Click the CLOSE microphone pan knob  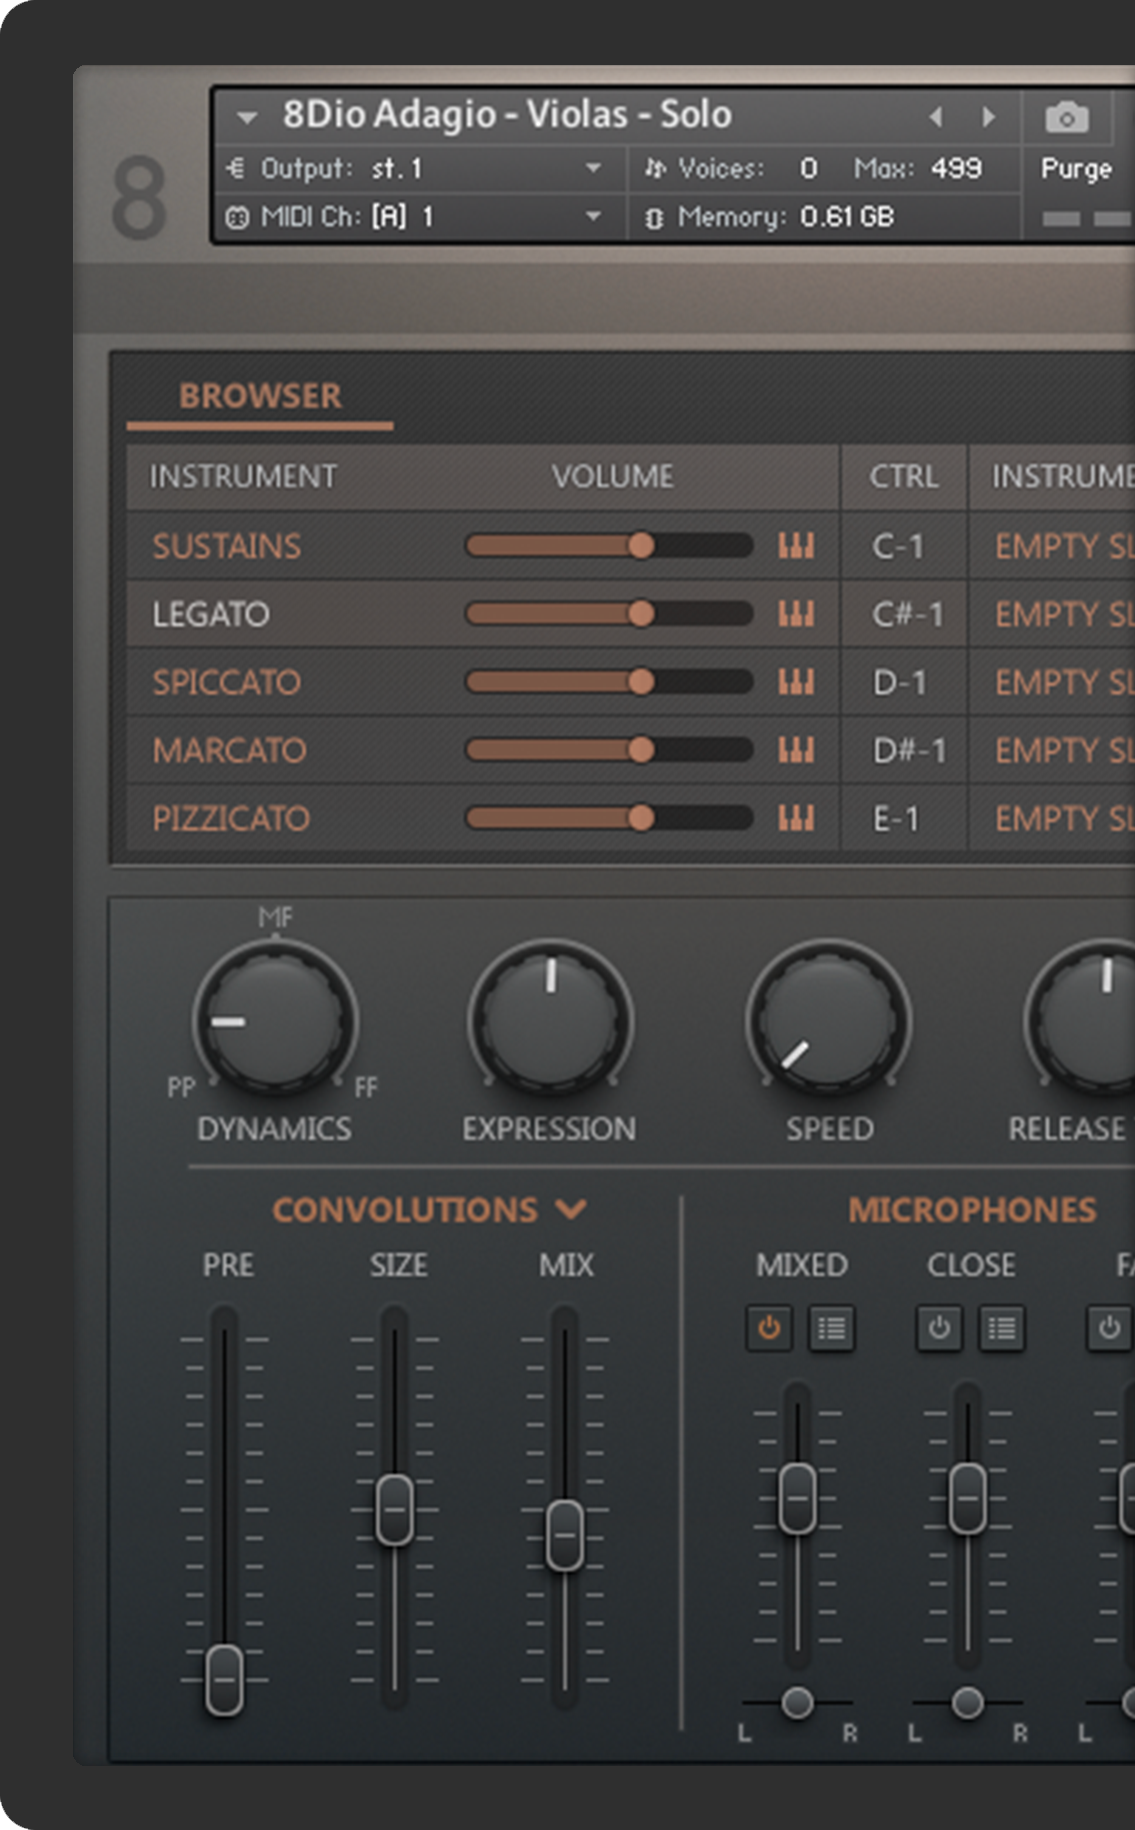click(x=967, y=1702)
